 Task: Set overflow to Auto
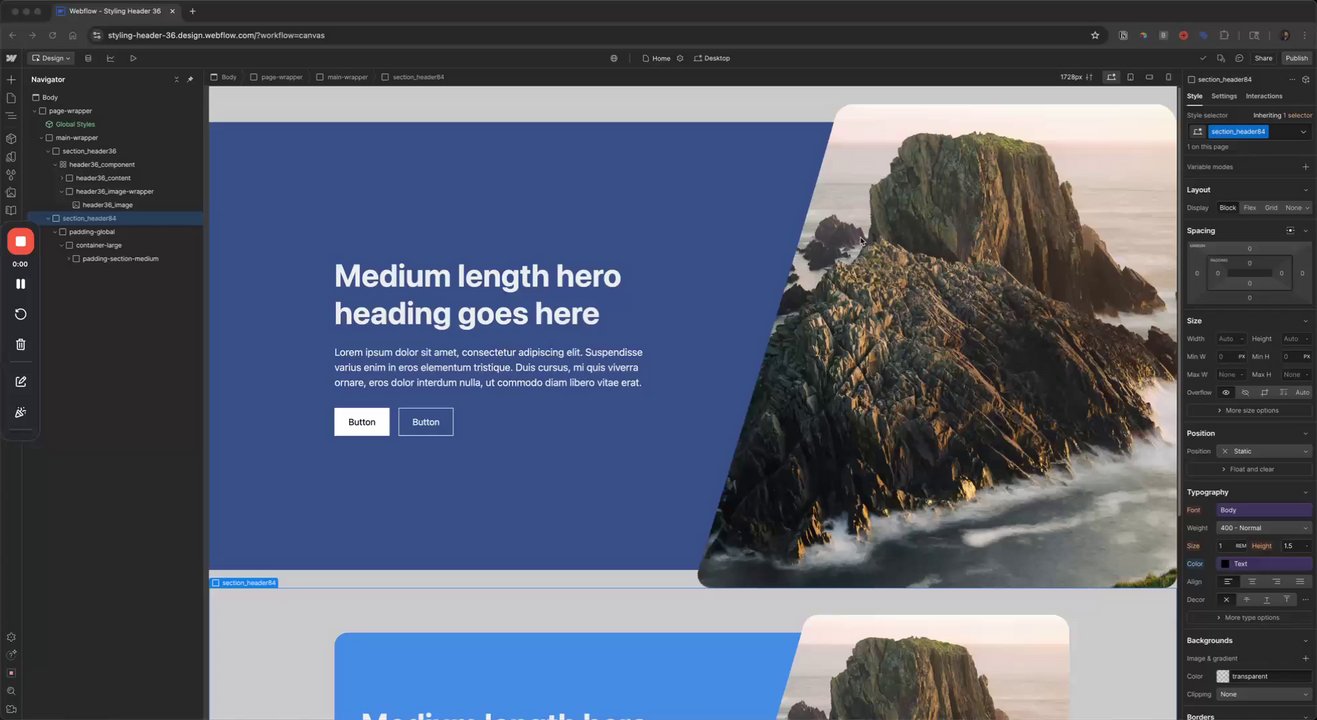point(1302,393)
